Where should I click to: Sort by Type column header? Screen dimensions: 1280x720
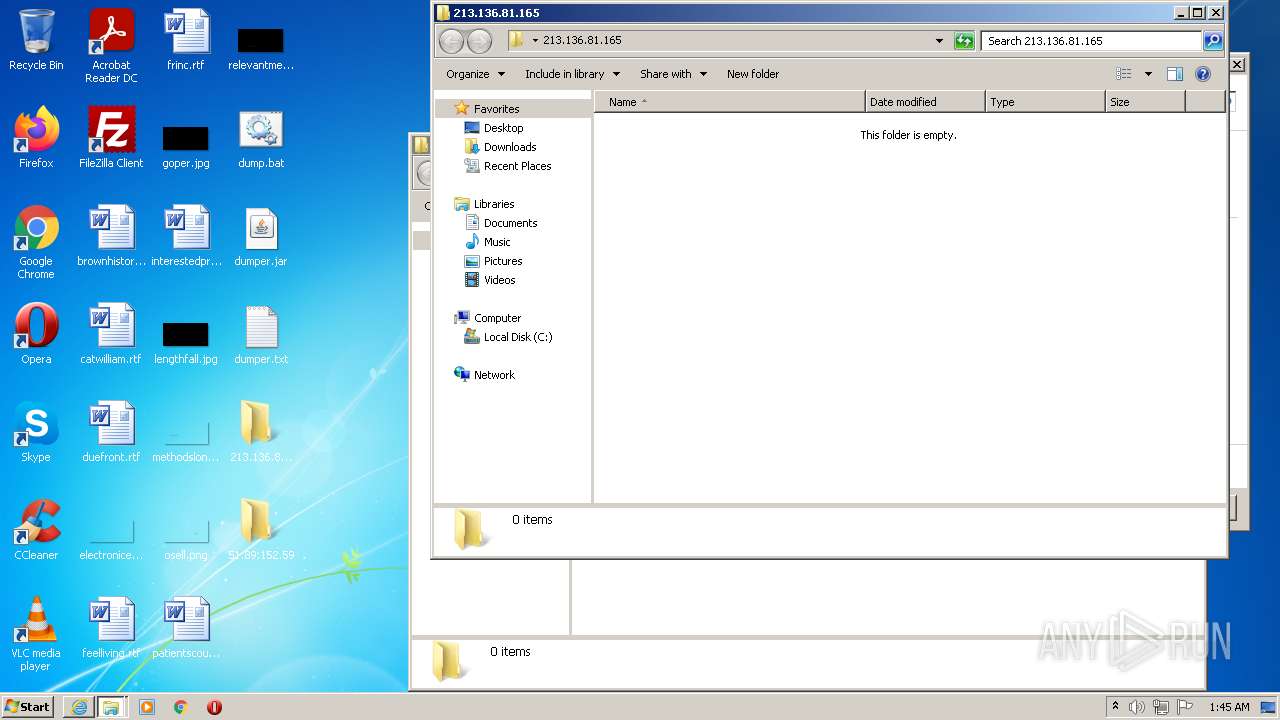[x=1045, y=102]
